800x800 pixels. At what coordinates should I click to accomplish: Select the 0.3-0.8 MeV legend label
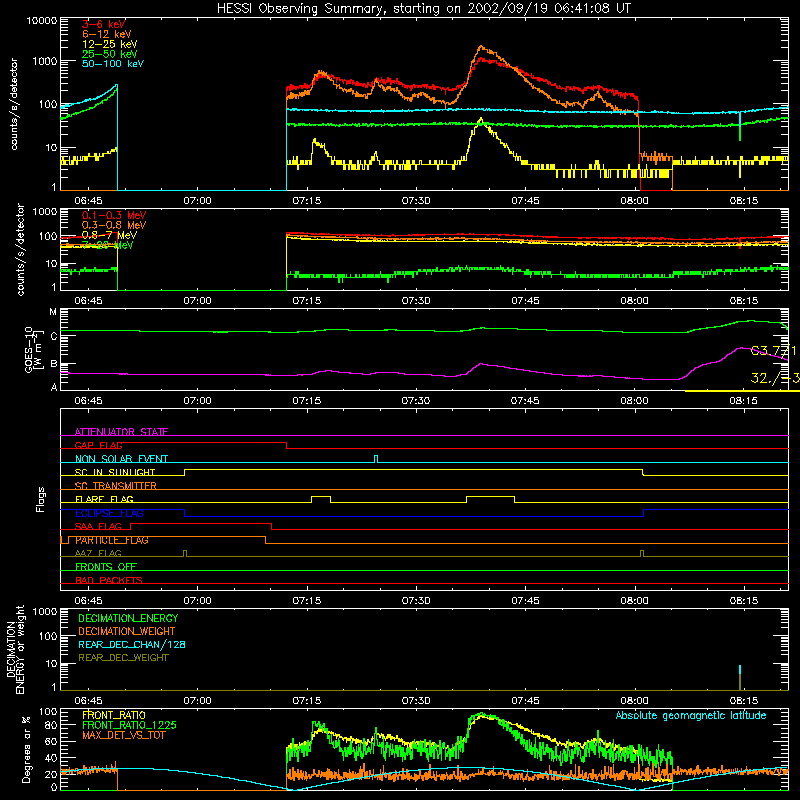coord(114,225)
